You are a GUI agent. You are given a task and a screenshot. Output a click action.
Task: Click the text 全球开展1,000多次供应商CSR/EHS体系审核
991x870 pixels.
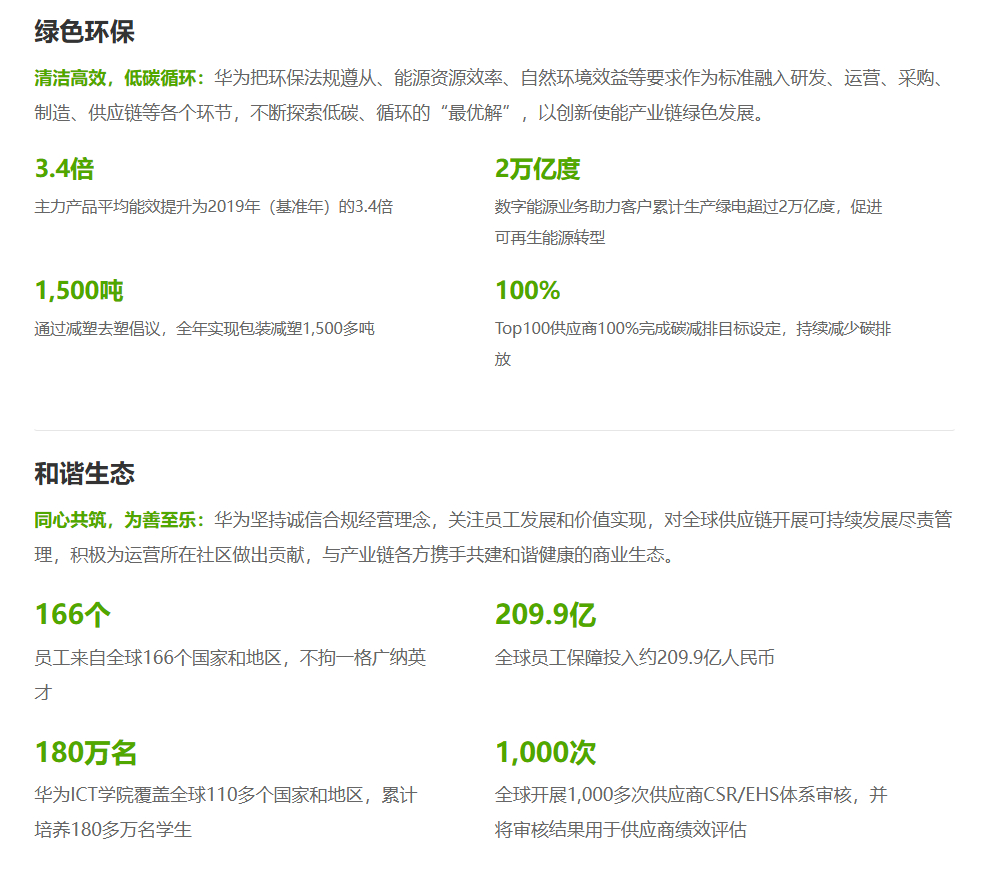(673, 795)
